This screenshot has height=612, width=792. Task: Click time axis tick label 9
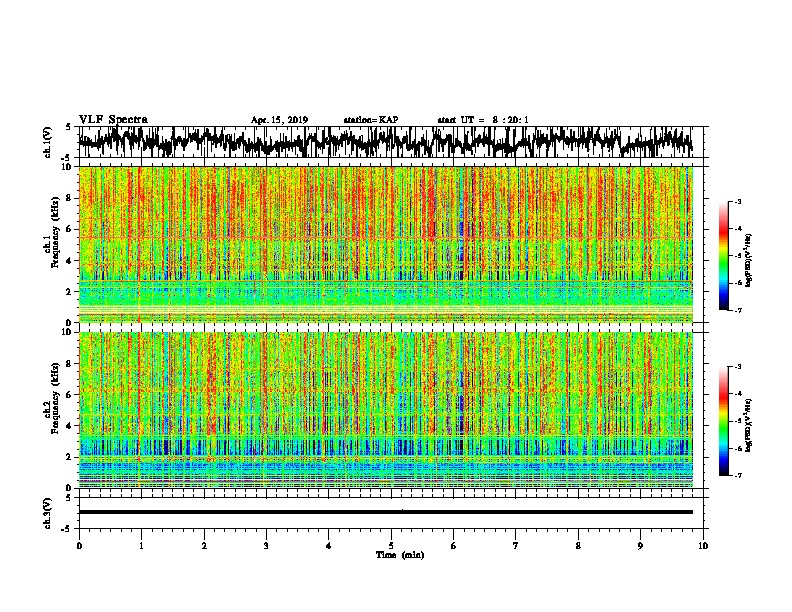640,546
